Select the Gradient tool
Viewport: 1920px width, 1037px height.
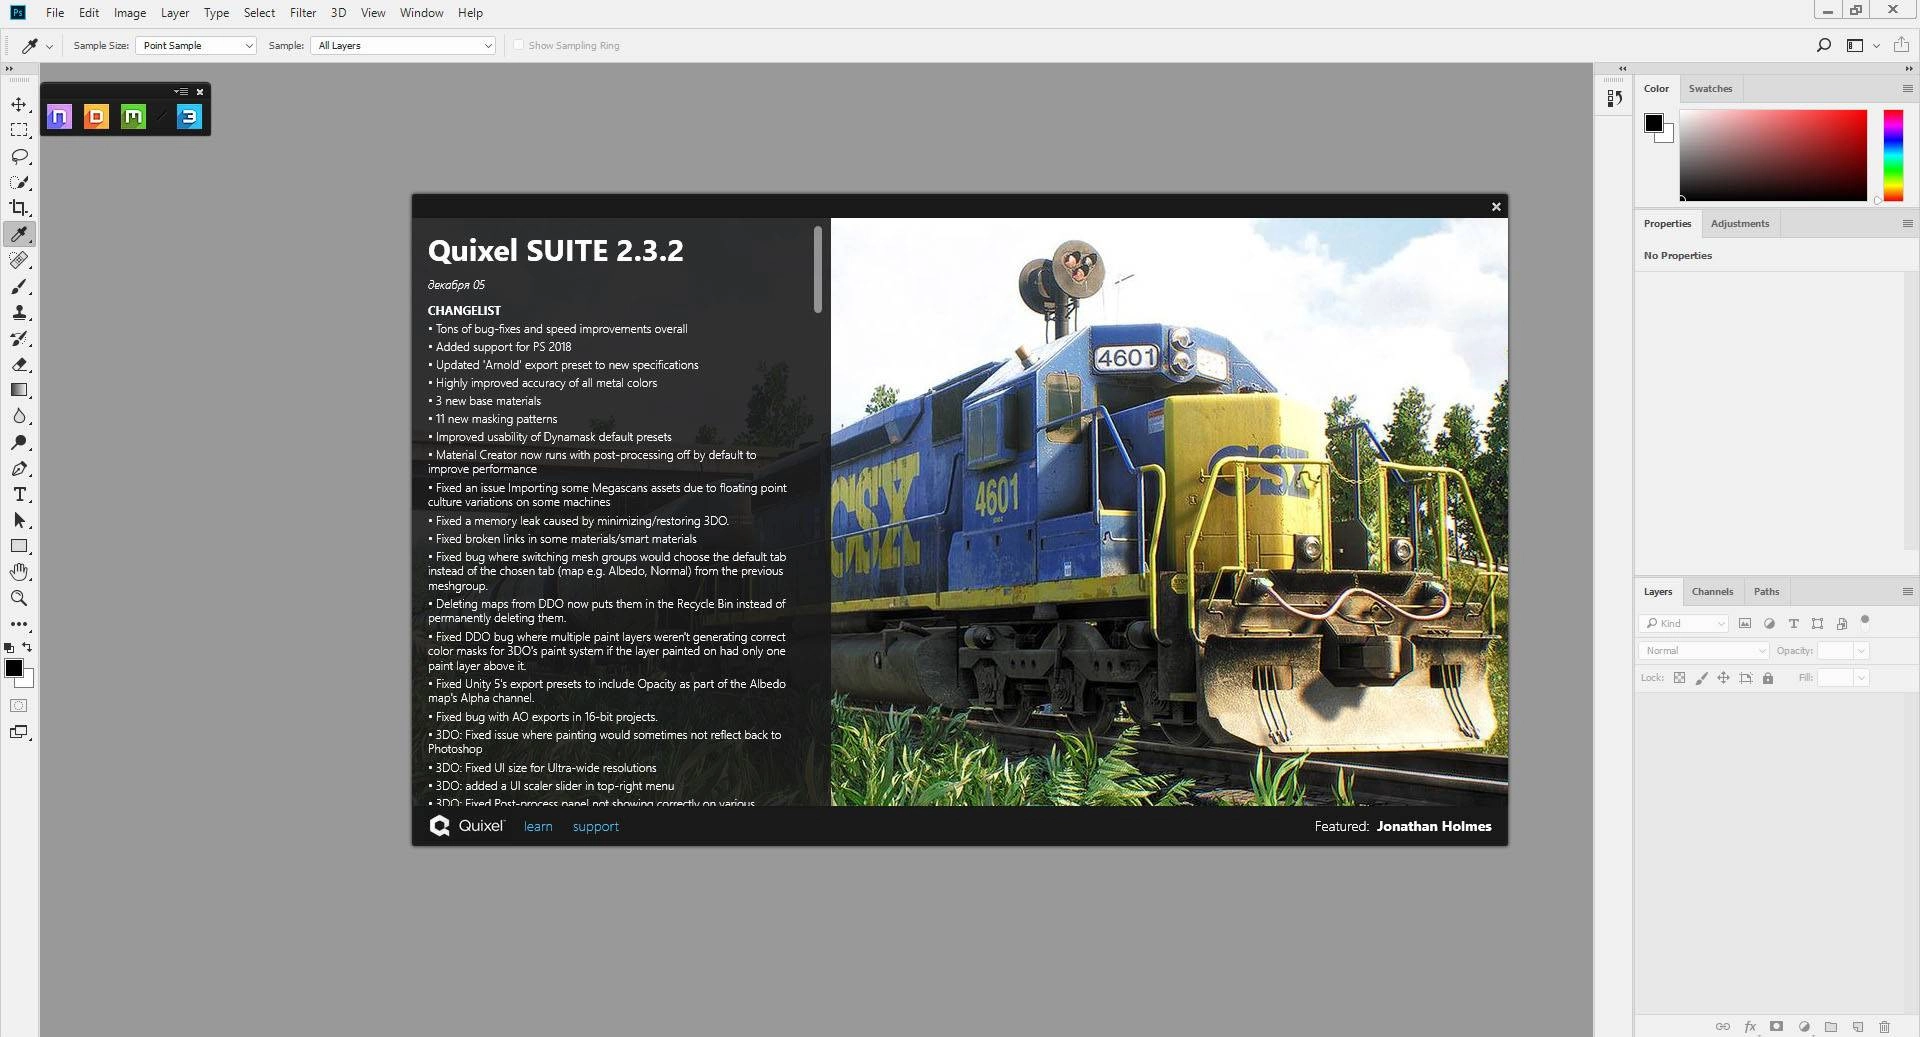(19, 390)
